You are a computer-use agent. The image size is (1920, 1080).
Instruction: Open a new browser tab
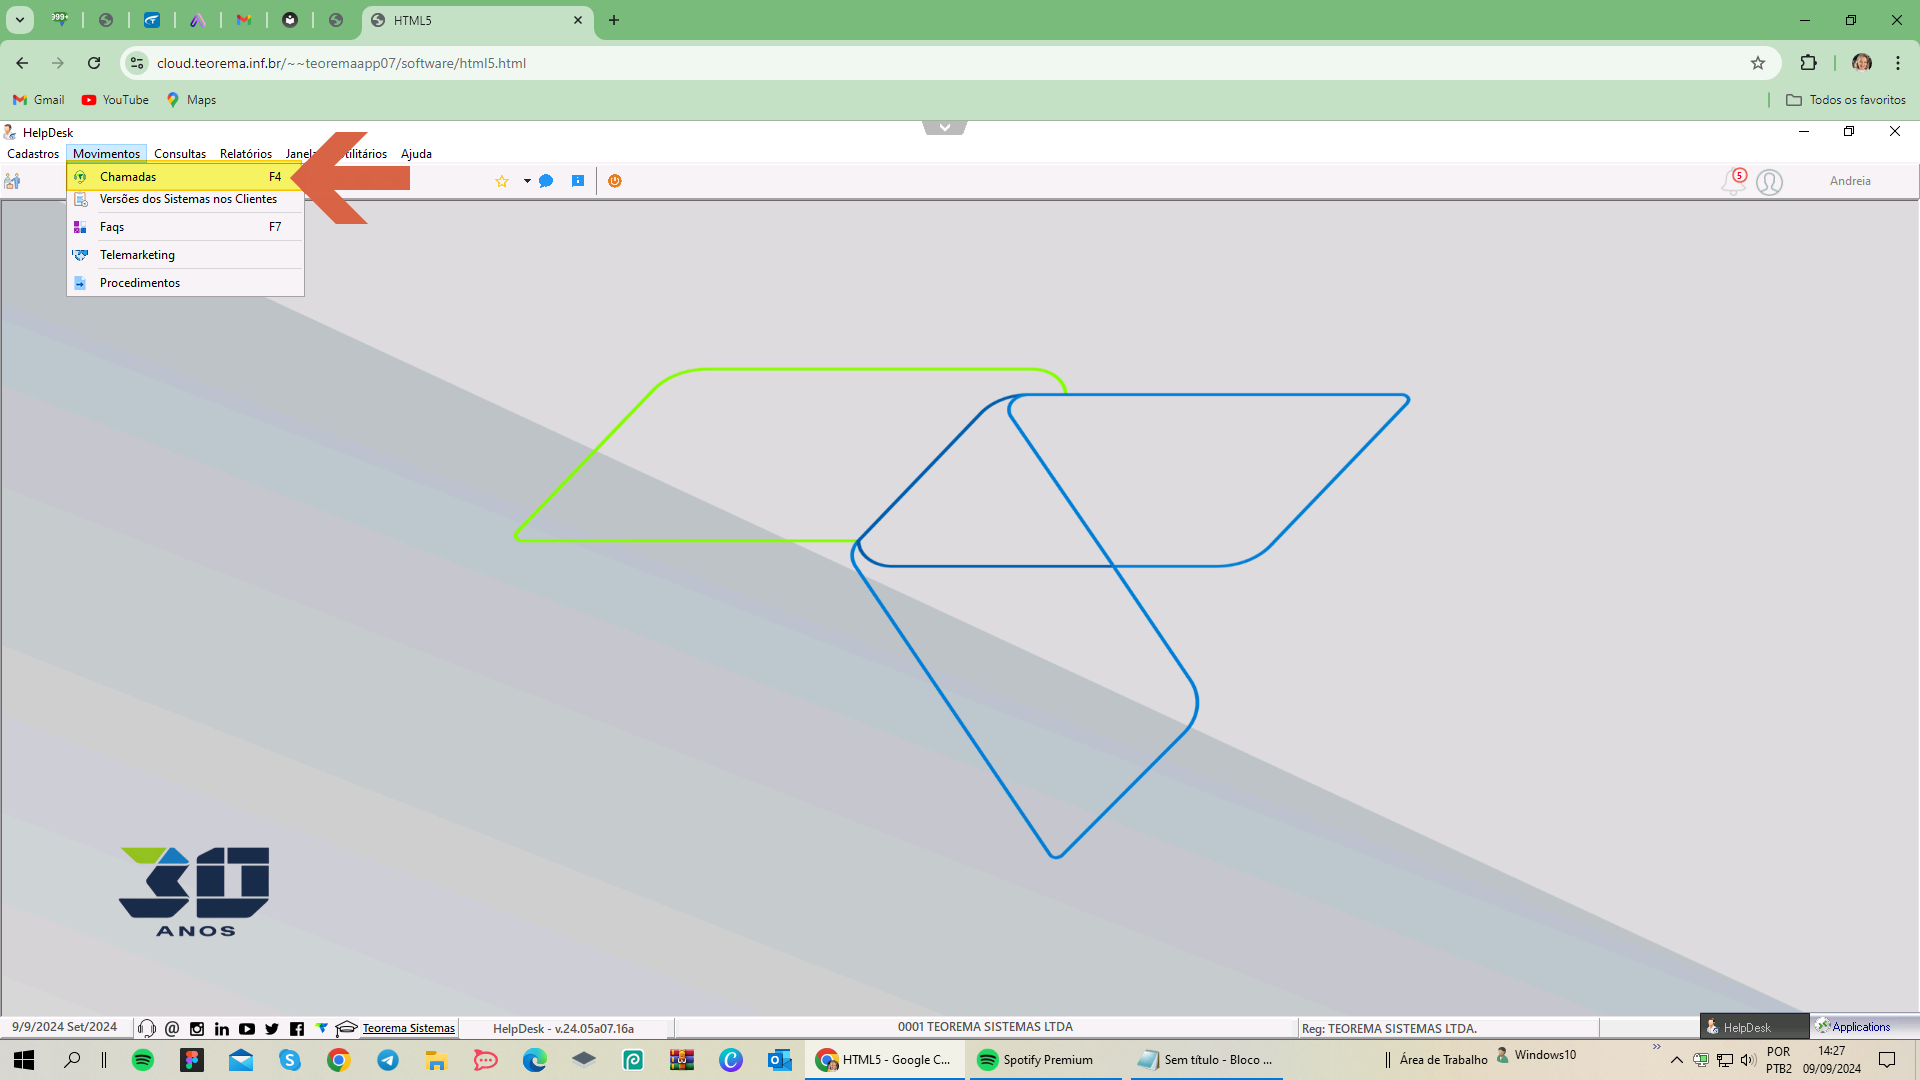[x=614, y=20]
